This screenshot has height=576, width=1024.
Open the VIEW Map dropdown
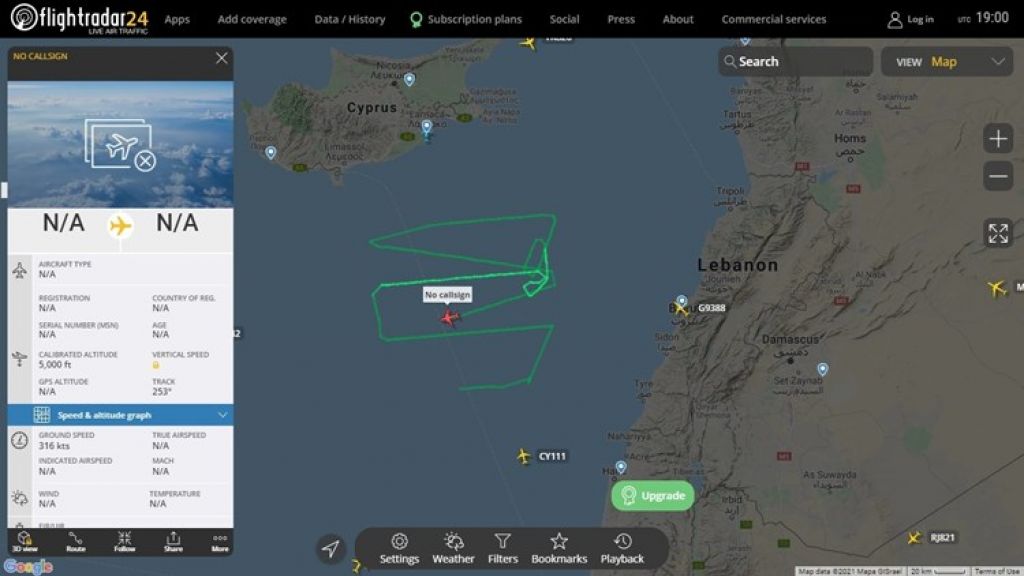coord(947,62)
